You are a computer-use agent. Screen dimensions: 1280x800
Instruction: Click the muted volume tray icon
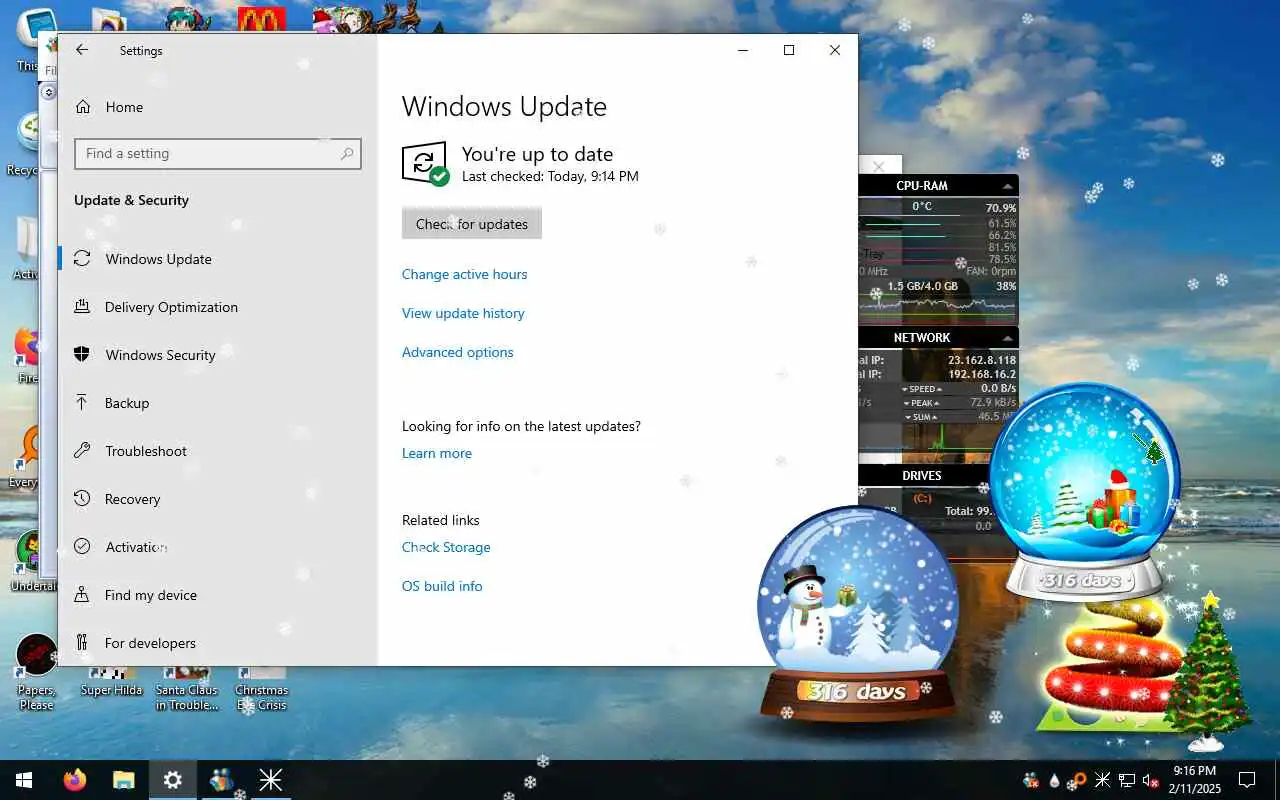click(x=1150, y=780)
